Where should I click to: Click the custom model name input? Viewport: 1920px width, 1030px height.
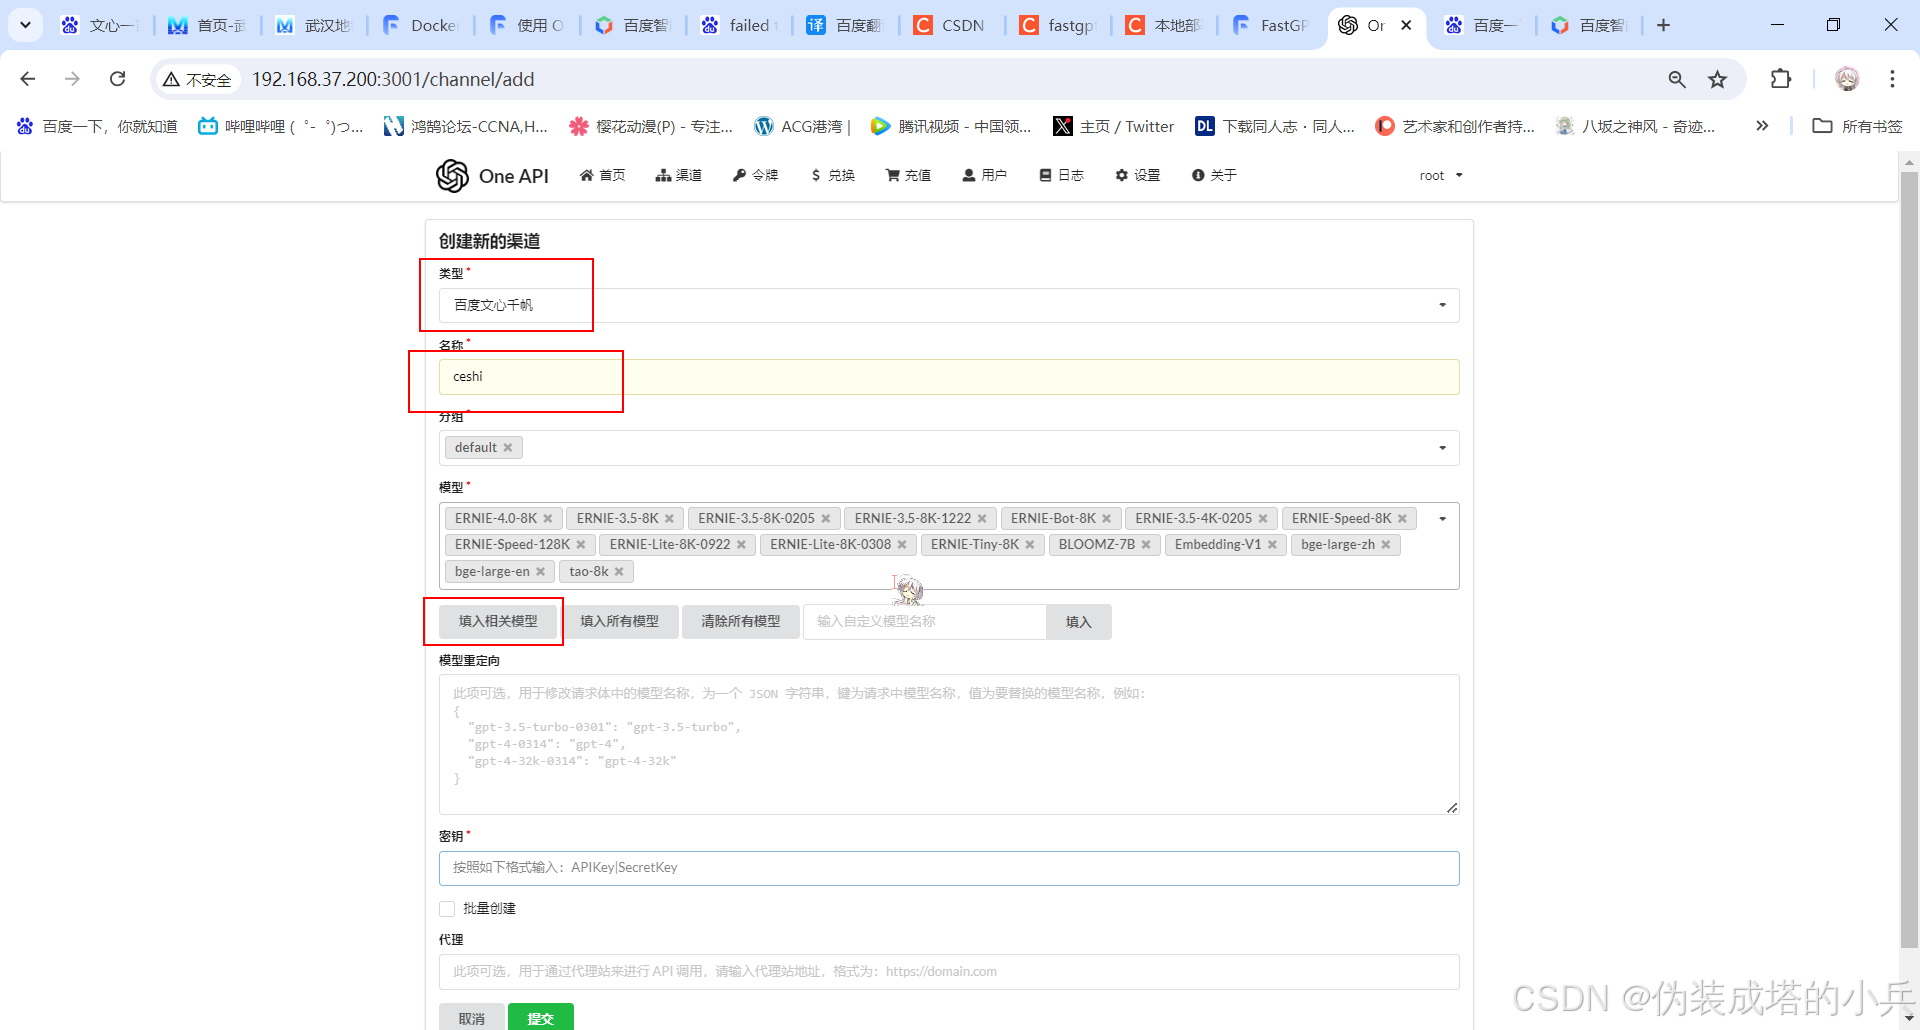coord(925,622)
